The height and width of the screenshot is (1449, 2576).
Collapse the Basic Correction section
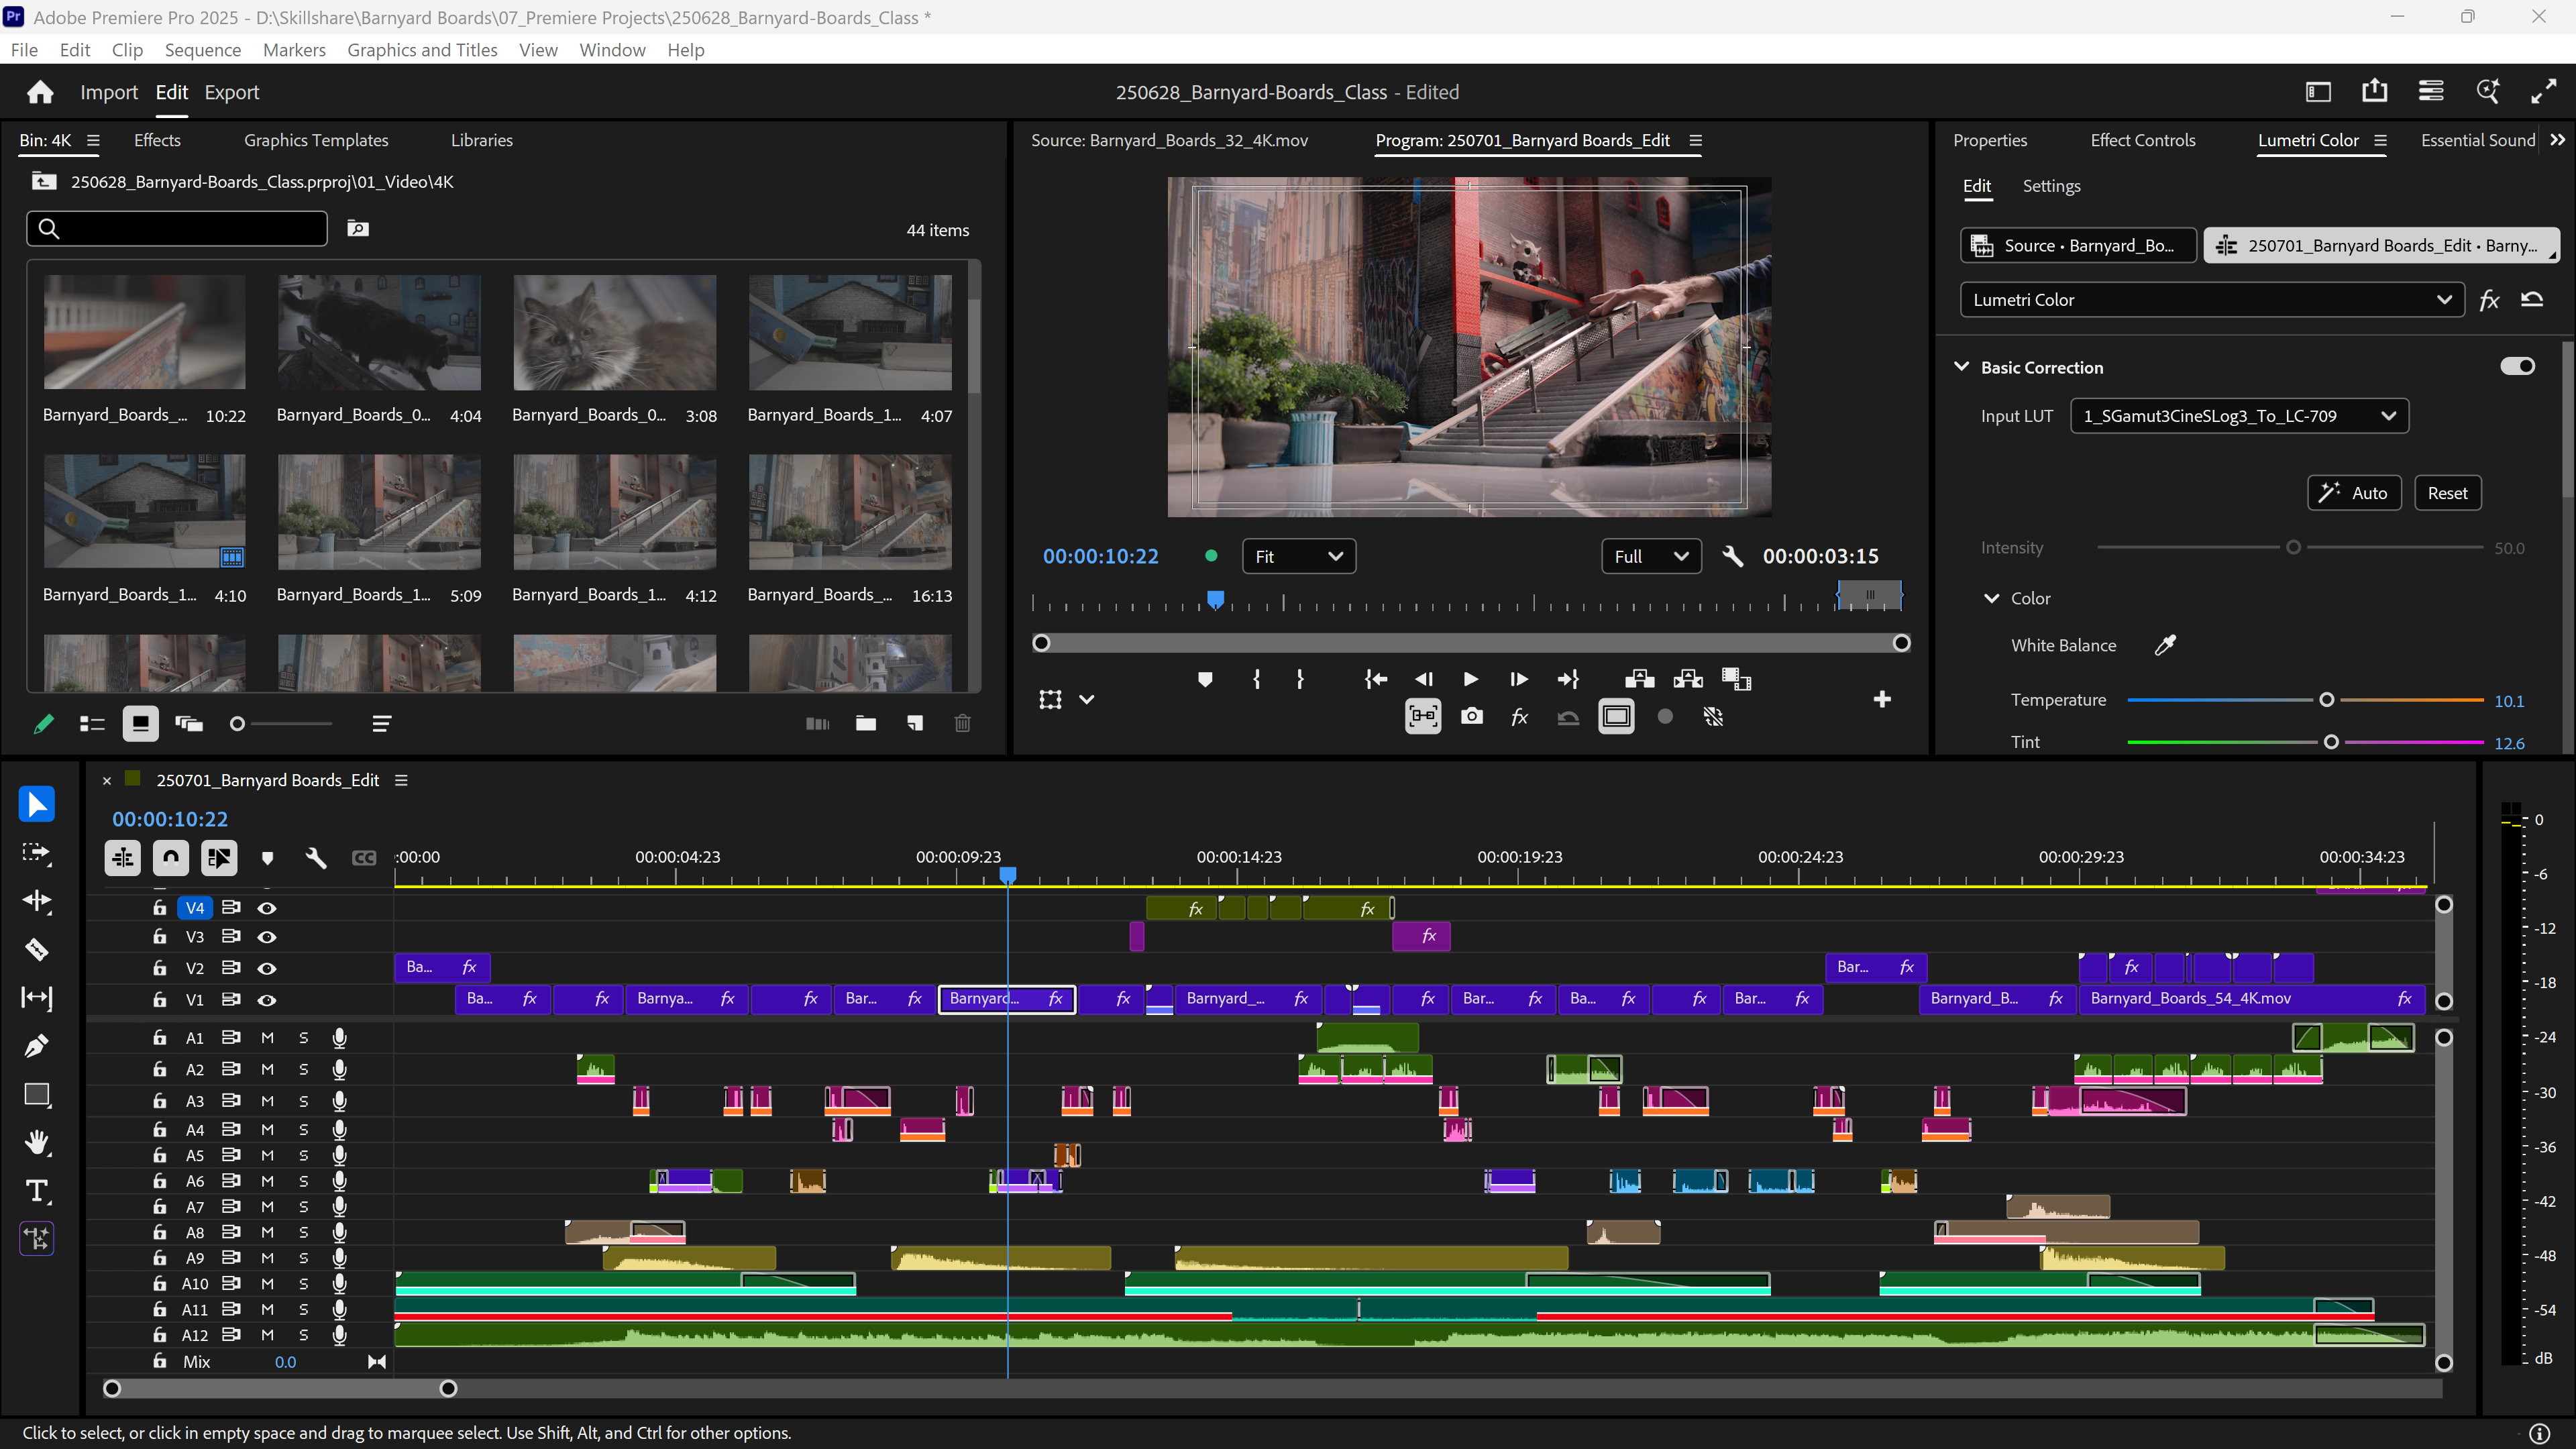tap(1961, 367)
